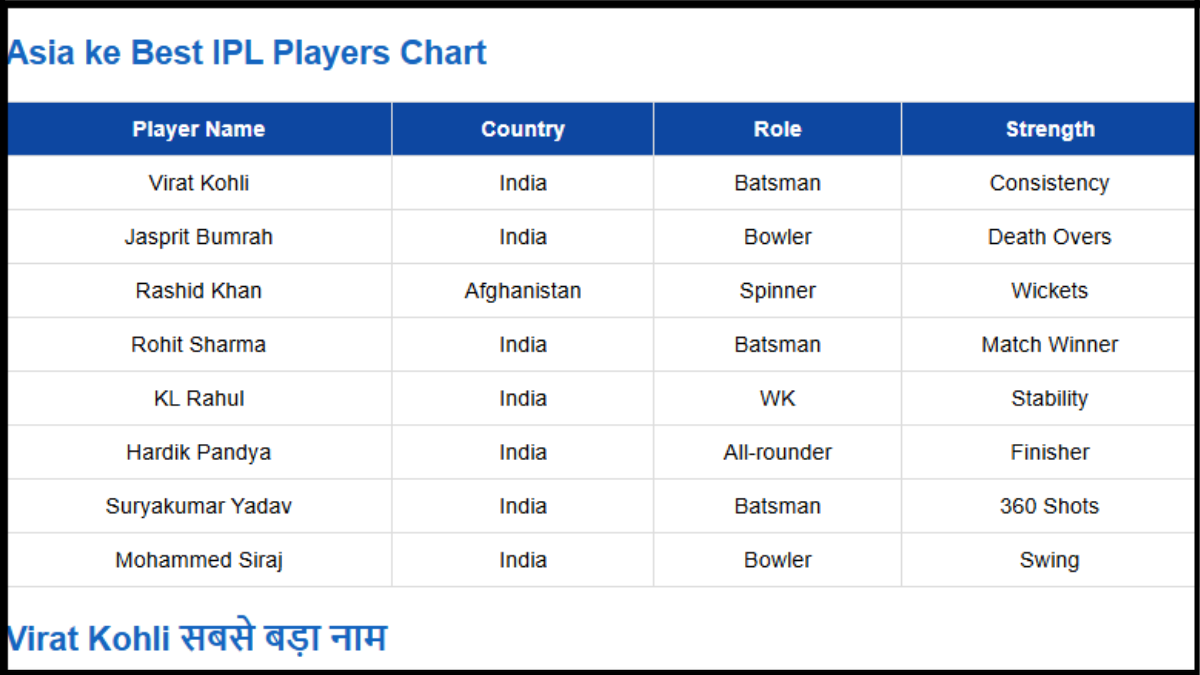
Task: Select the 'Role' column header
Action: tap(777, 129)
